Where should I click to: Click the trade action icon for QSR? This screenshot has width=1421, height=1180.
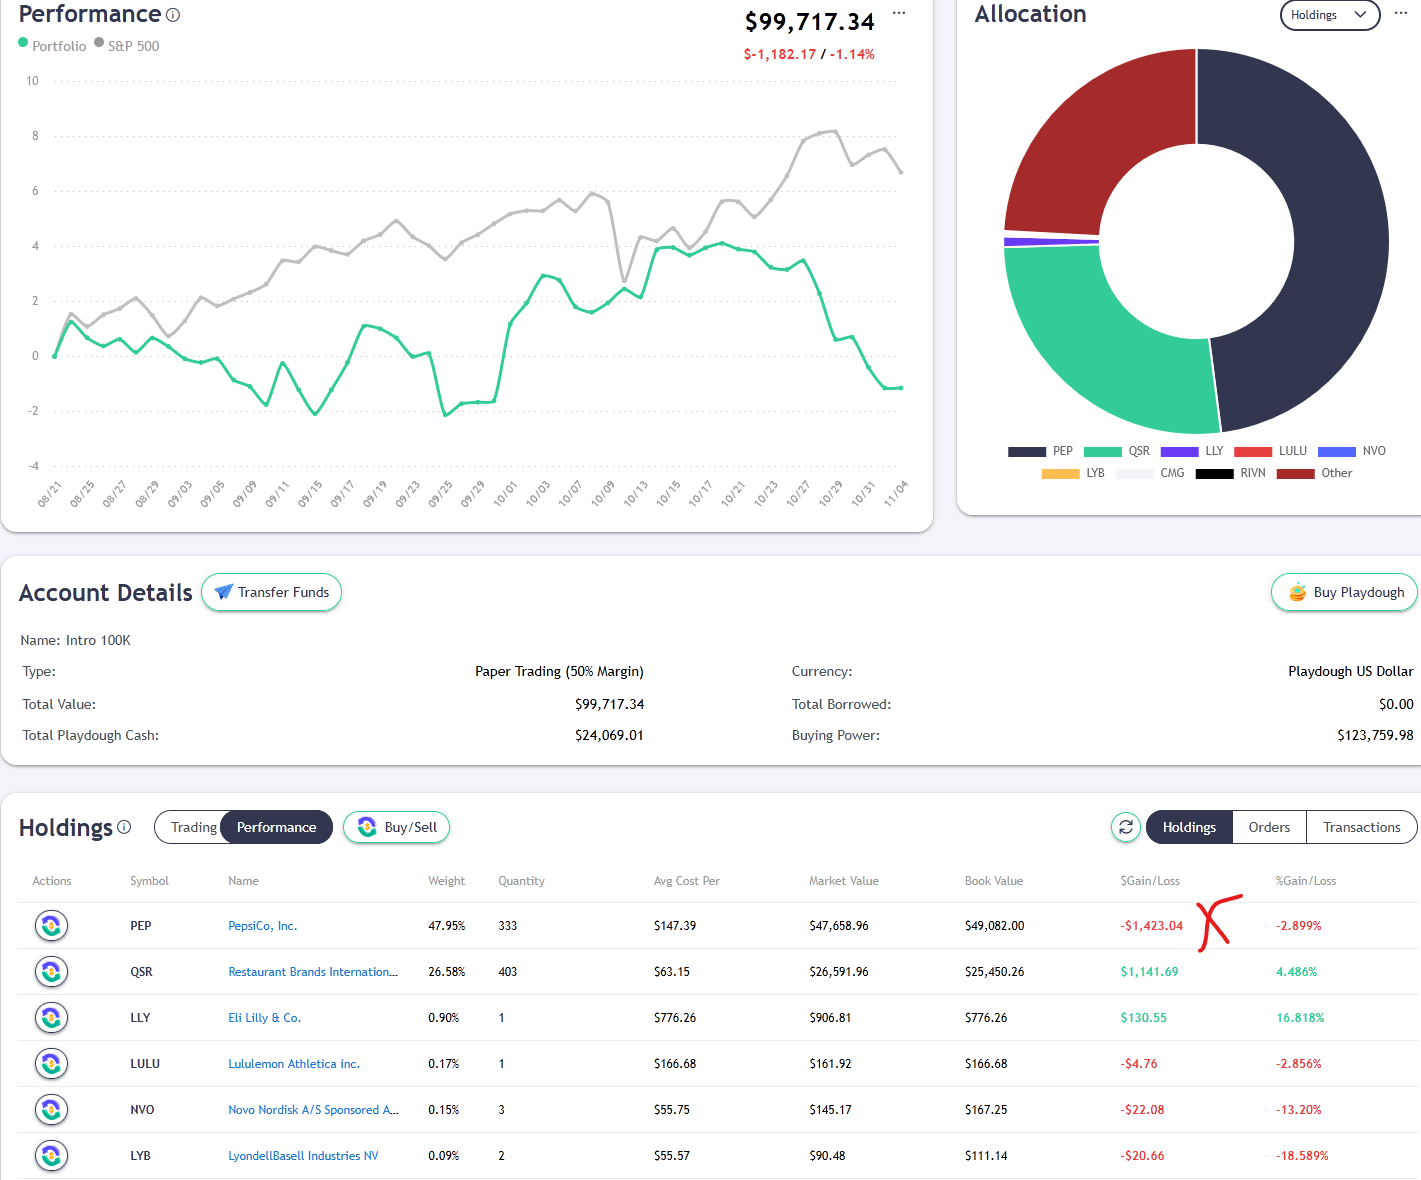point(51,972)
